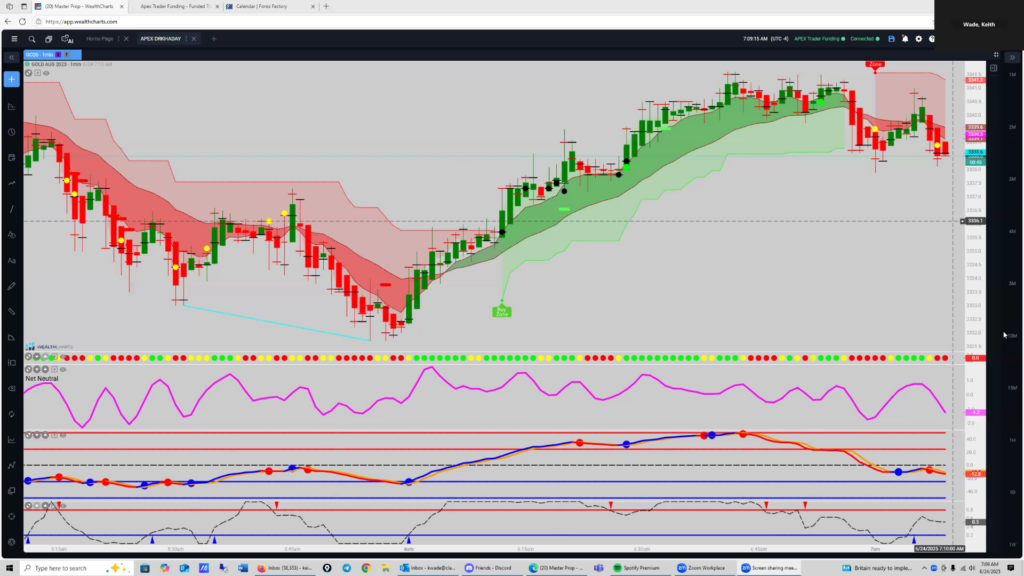
Task: Open the symbol search magnifier
Action: 31,39
